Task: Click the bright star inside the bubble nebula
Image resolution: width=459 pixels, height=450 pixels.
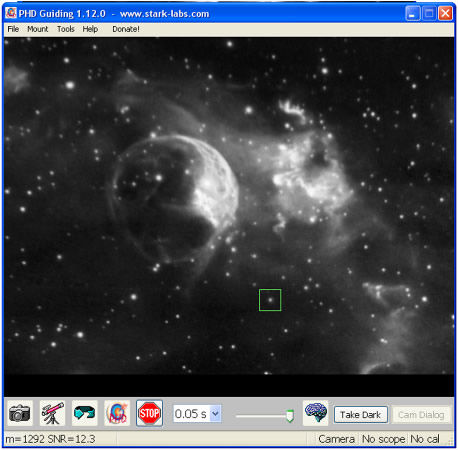Action: tap(159, 178)
